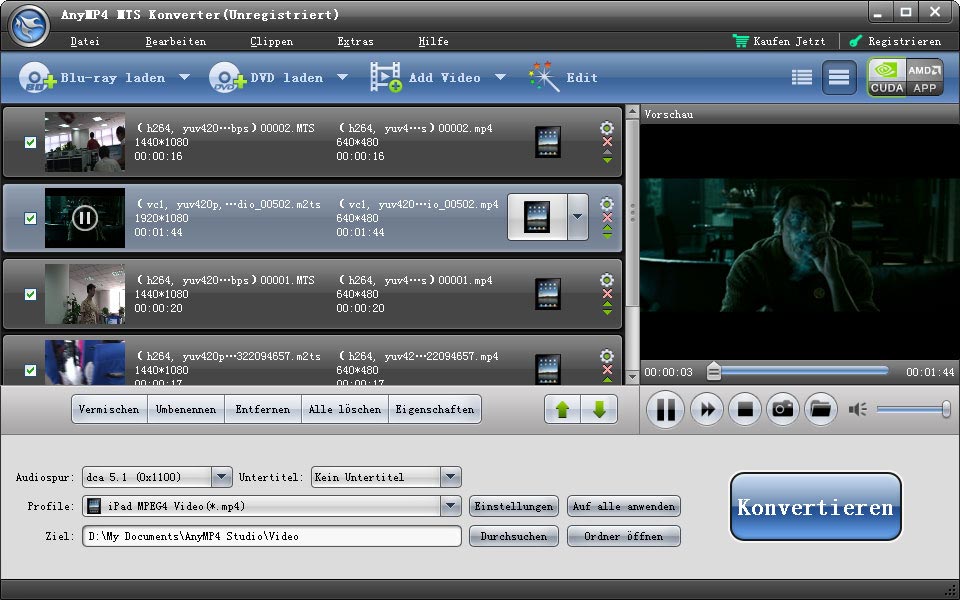Move selected item up with green arrow
This screenshot has height=600, width=960.
coord(563,409)
